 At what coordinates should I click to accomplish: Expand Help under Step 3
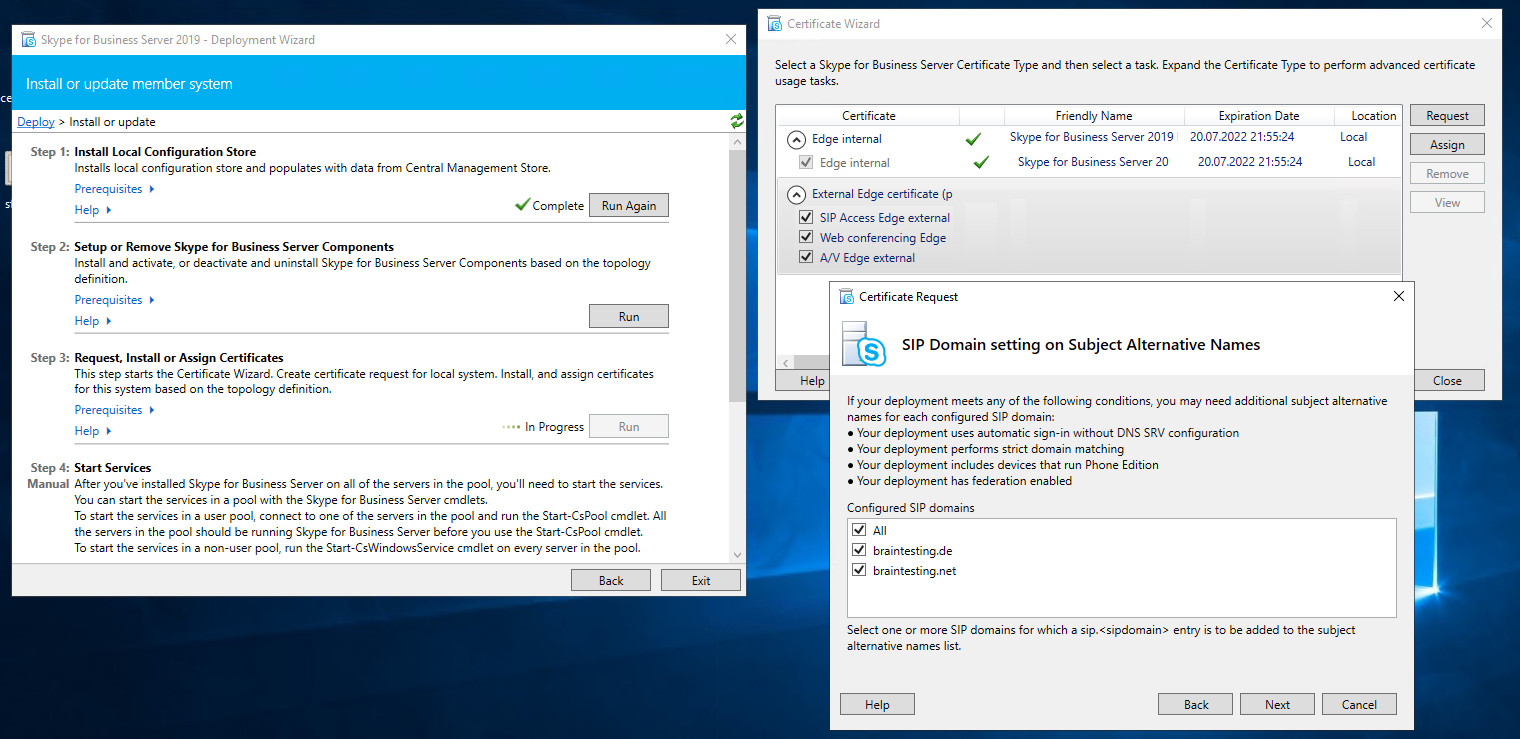(92, 431)
